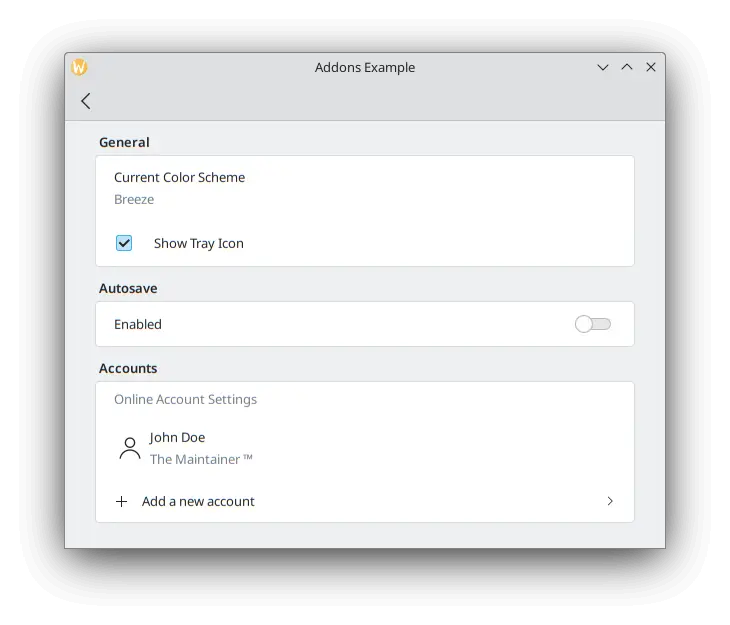Maximize the Addons Example window
Screen dimensions: 730x625
(x=627, y=67)
